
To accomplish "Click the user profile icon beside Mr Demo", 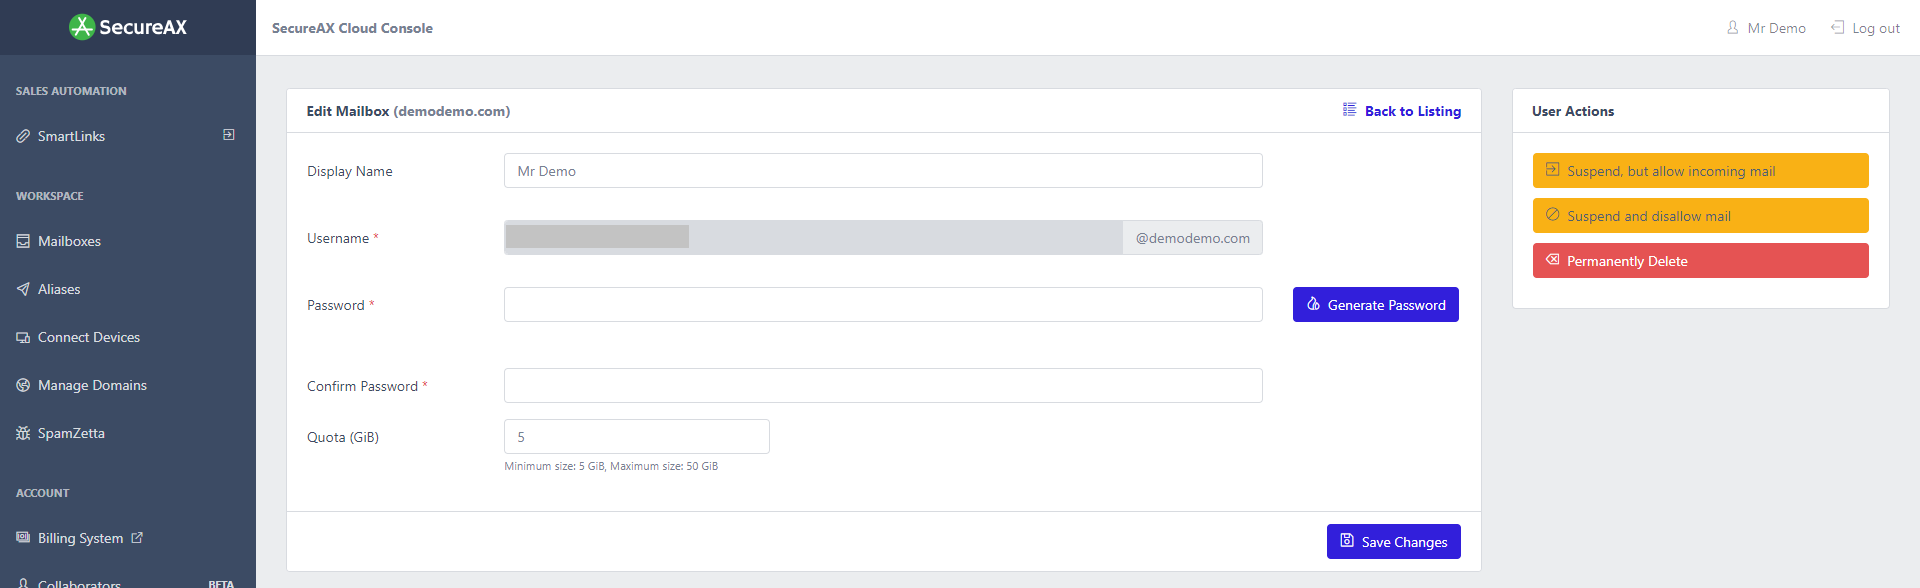I will 1732,28.
